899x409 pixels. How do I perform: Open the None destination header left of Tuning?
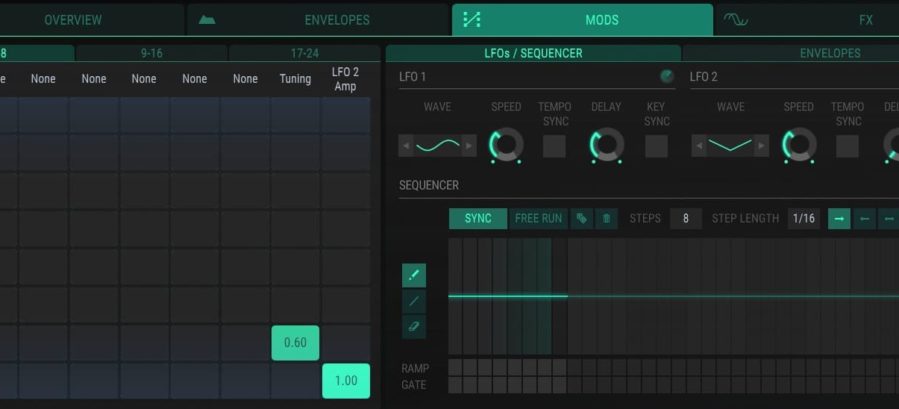tap(245, 79)
